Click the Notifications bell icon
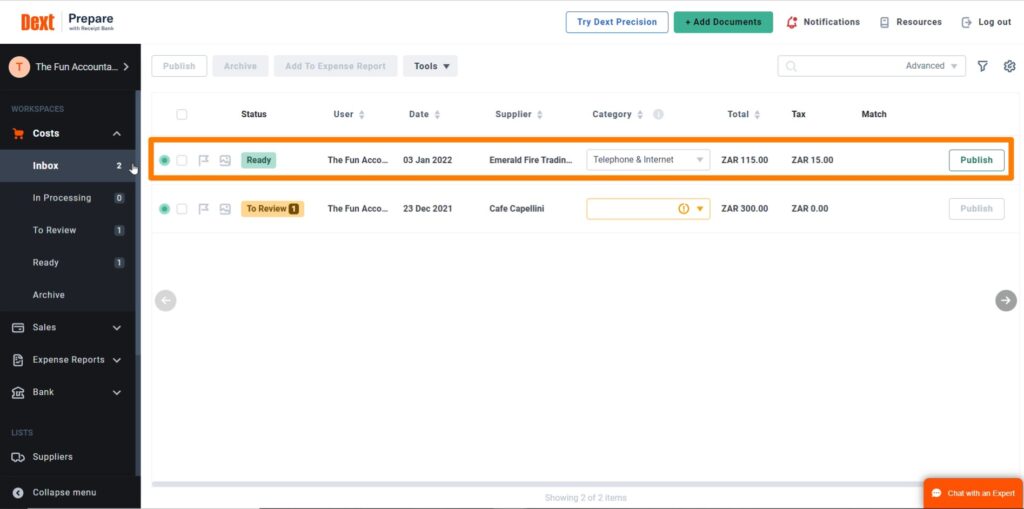The image size is (1024, 509). 792,22
